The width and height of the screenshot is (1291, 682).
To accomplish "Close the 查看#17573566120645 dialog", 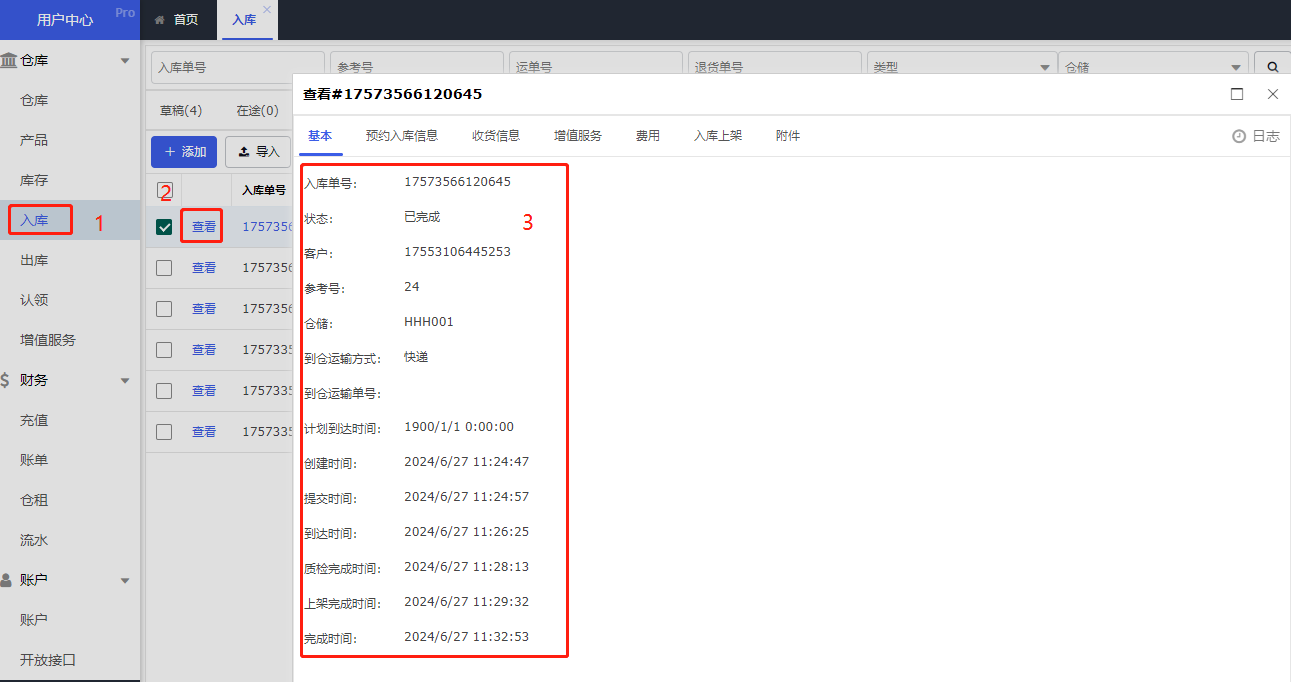I will coord(1273,94).
